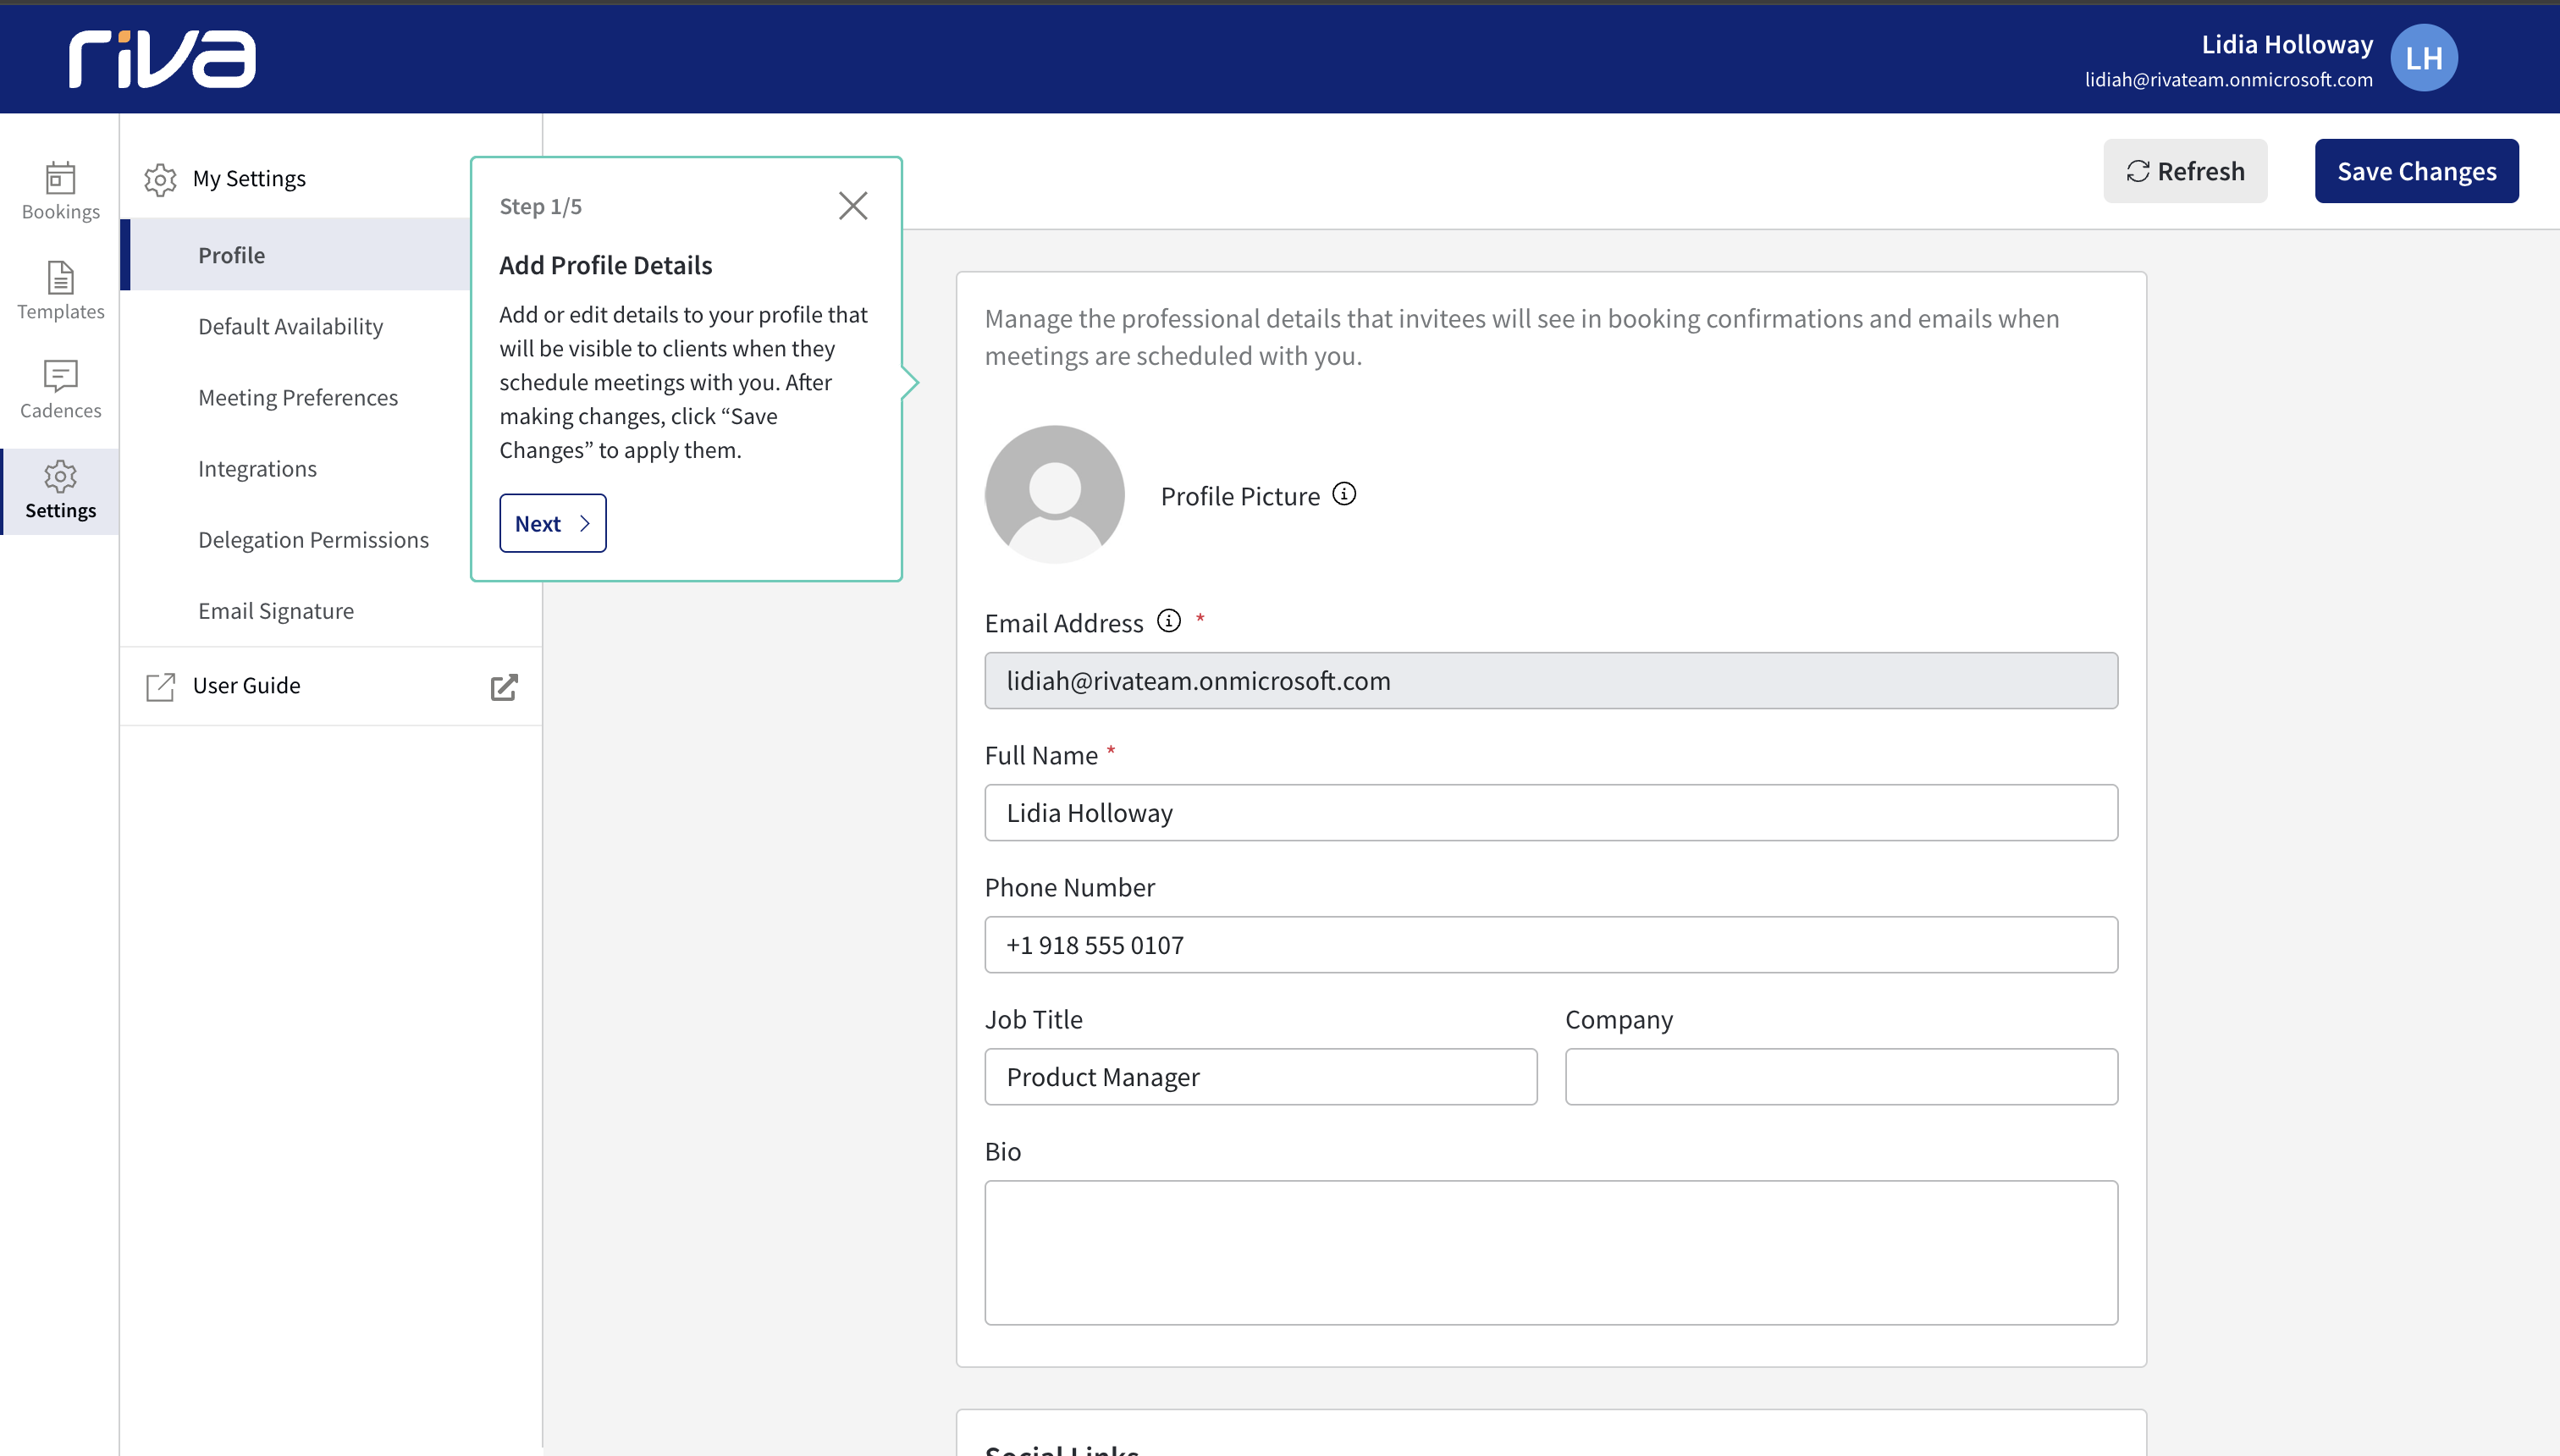Screen dimensions: 2560x1456
Task: Click the Bio text area
Action: pos(1551,1253)
